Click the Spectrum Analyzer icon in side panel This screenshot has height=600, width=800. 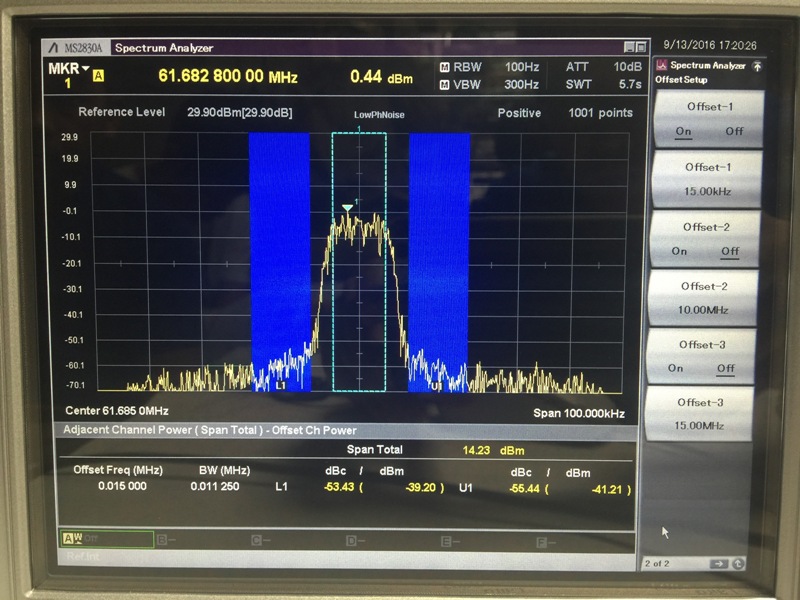[x=662, y=66]
